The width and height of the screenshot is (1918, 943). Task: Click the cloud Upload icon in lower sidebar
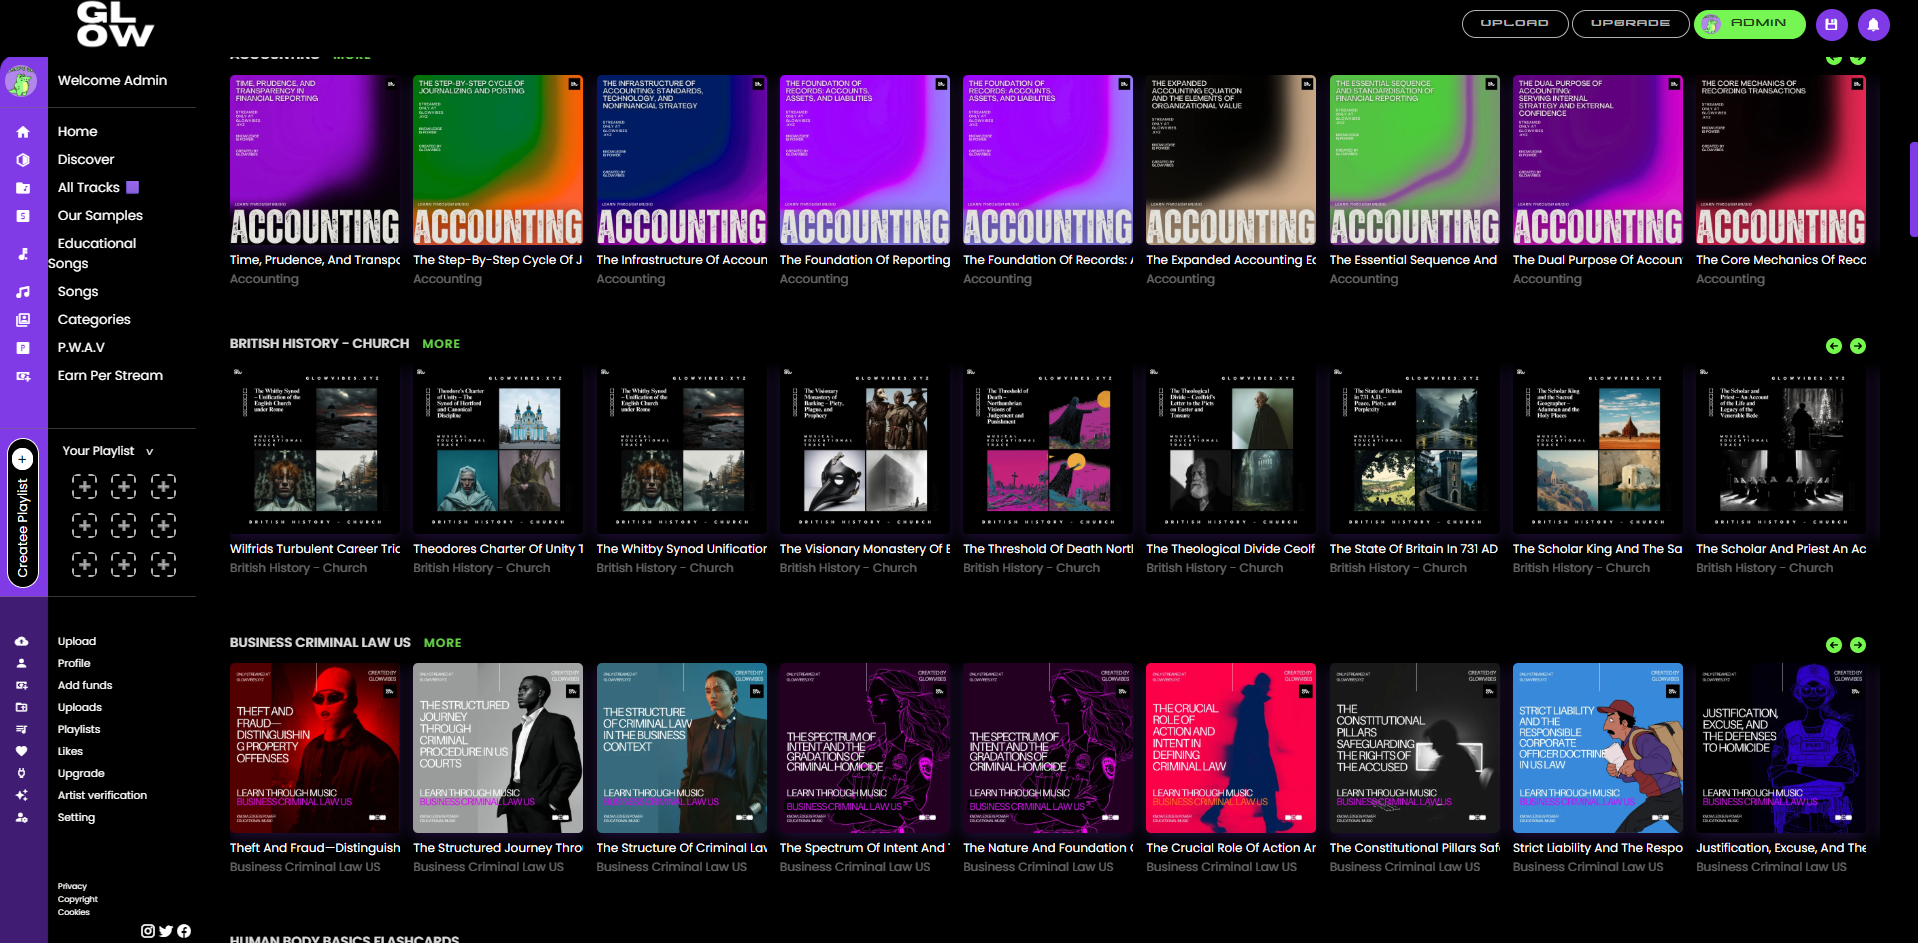pyautogui.click(x=22, y=642)
